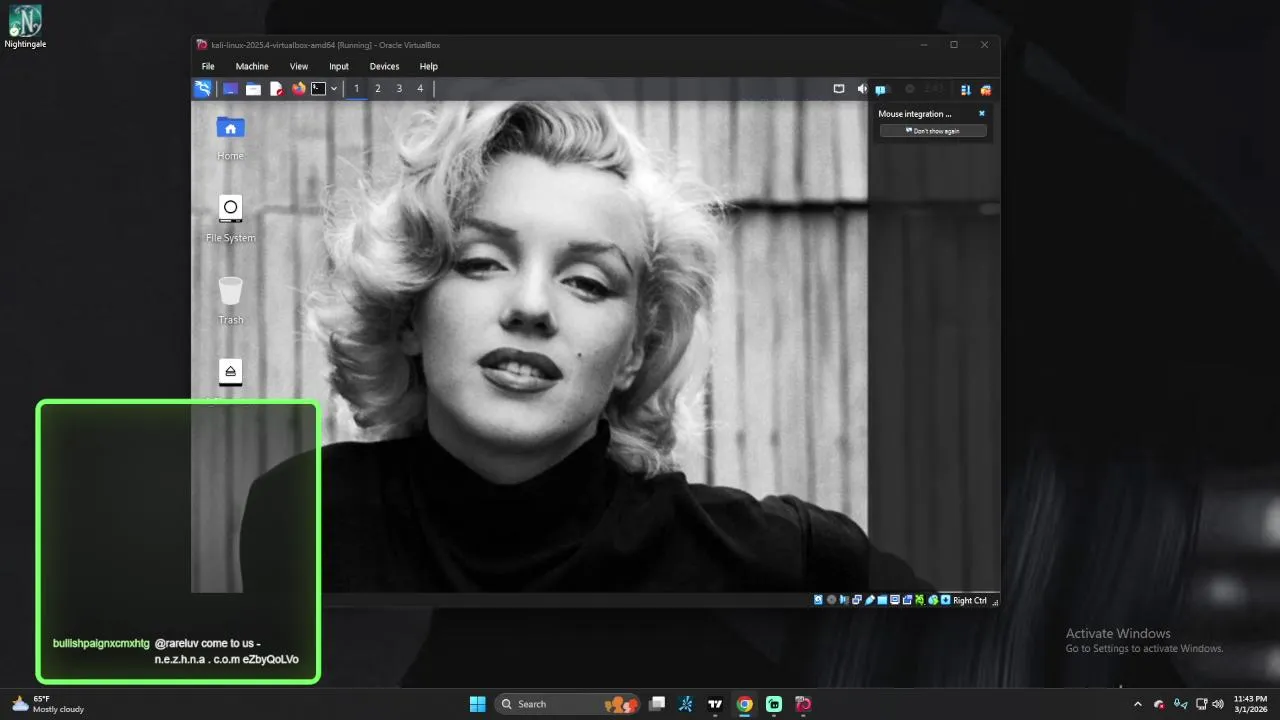Open the TradingView app on the taskbar

click(715, 704)
